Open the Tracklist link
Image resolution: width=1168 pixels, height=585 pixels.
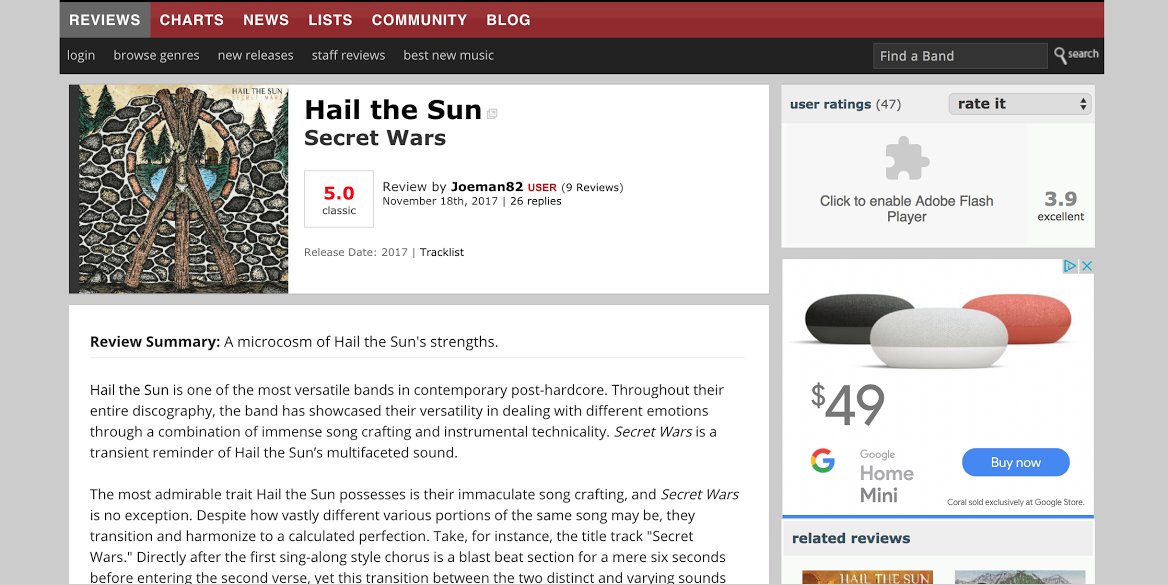(x=442, y=252)
